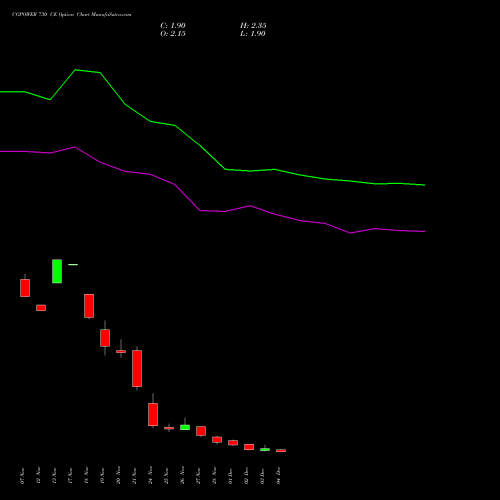Viewport: 500px width, 500px height.
Task: Click the 20 Nov date label on the axis
Action: point(118,476)
